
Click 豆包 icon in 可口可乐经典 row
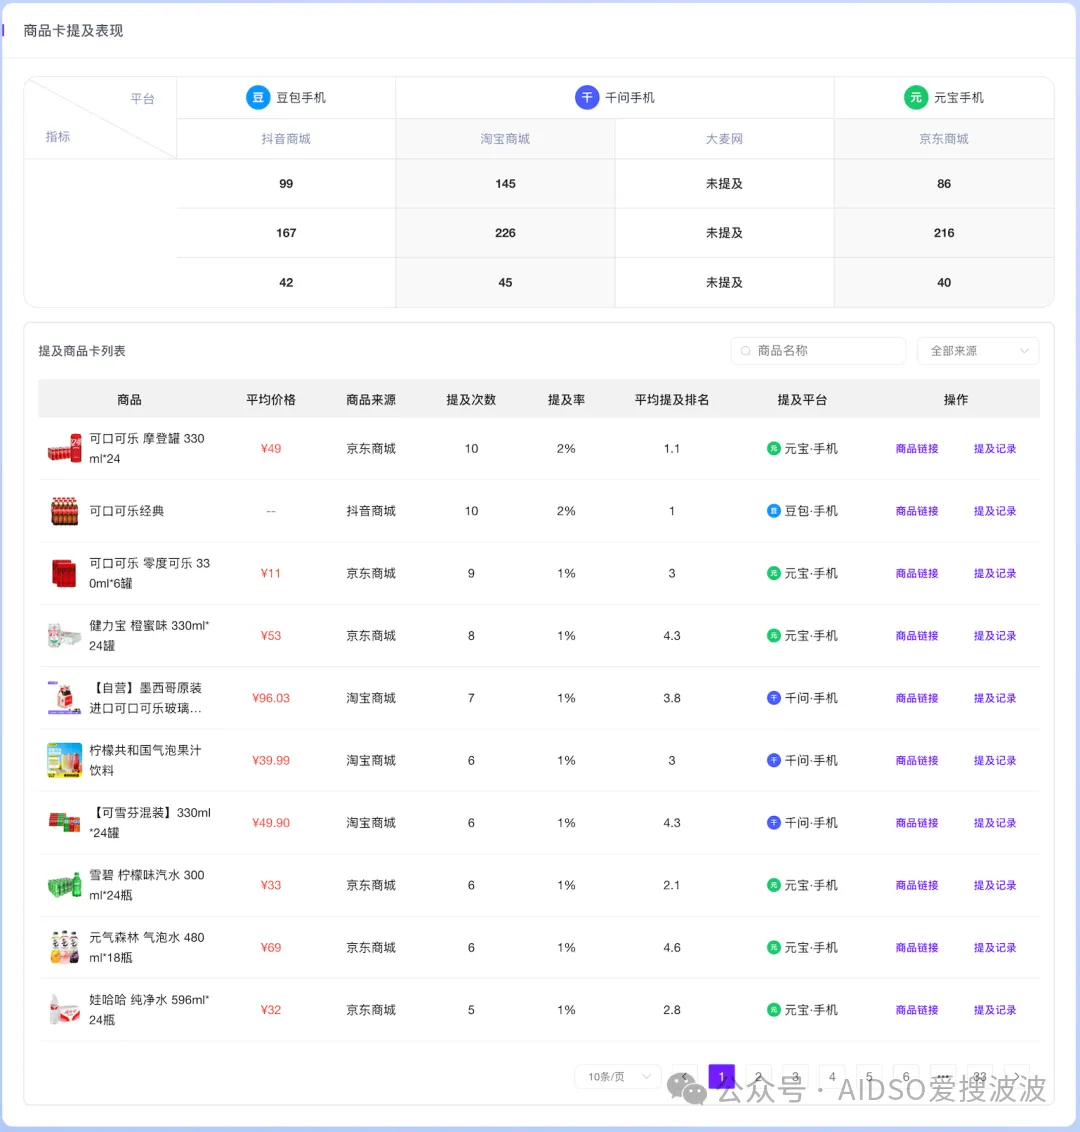click(x=773, y=511)
